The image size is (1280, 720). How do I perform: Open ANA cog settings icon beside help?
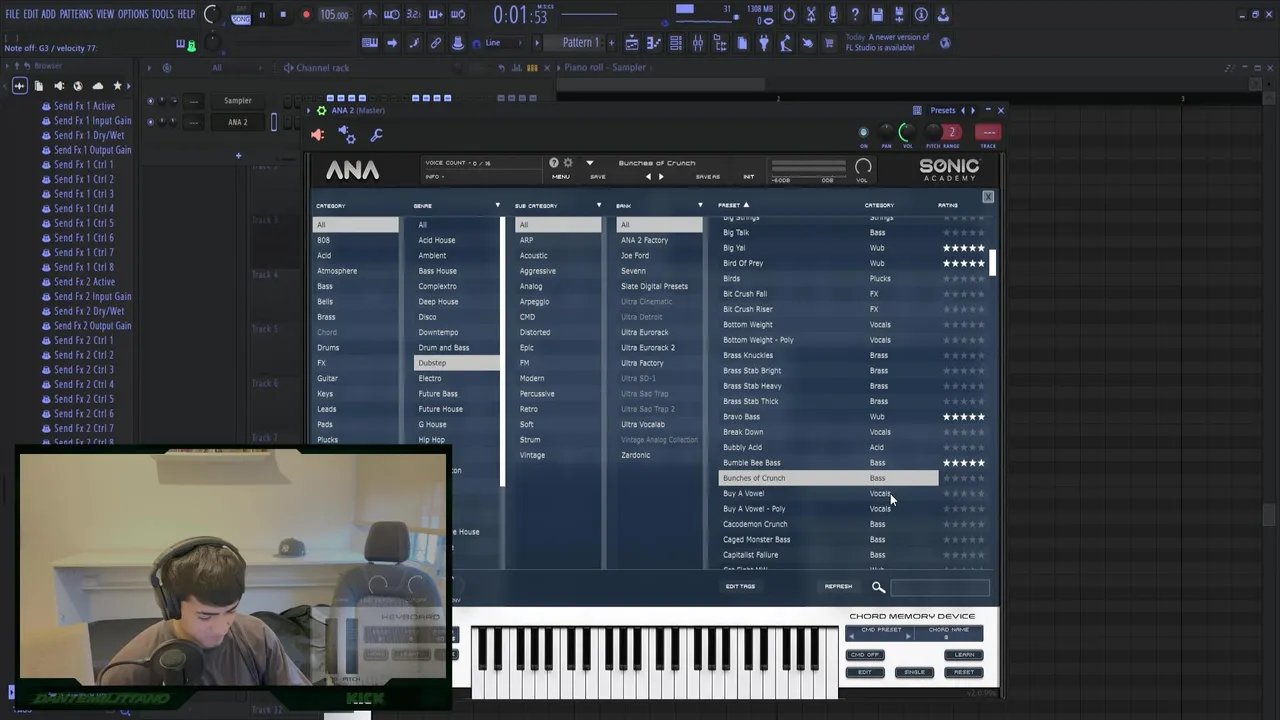pyautogui.click(x=568, y=163)
